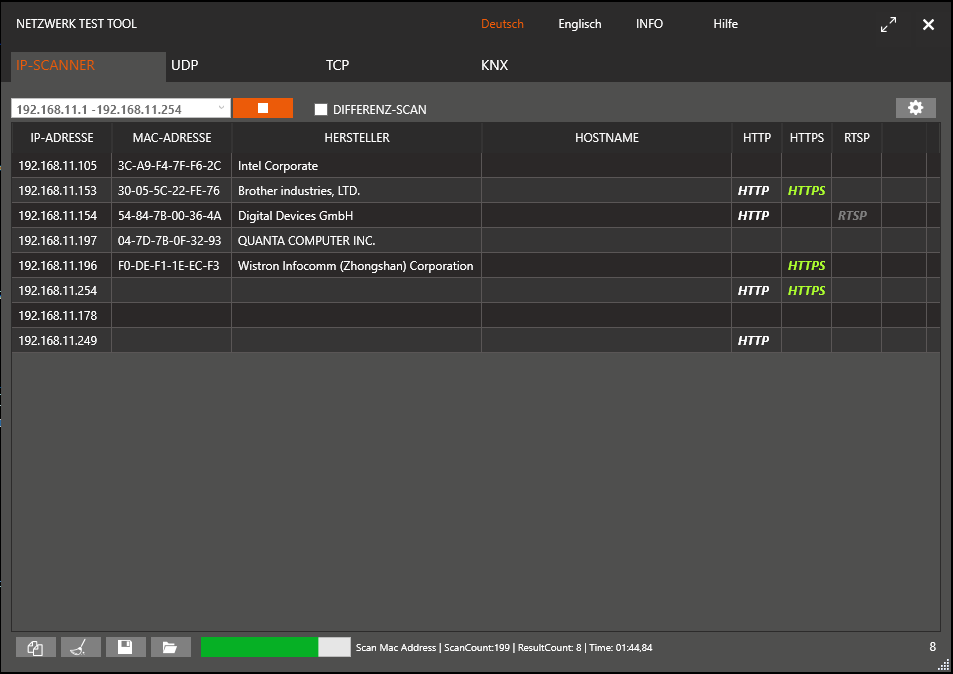This screenshot has height=674, width=953.
Task: Click the expand window arrows icon
Action: [888, 25]
